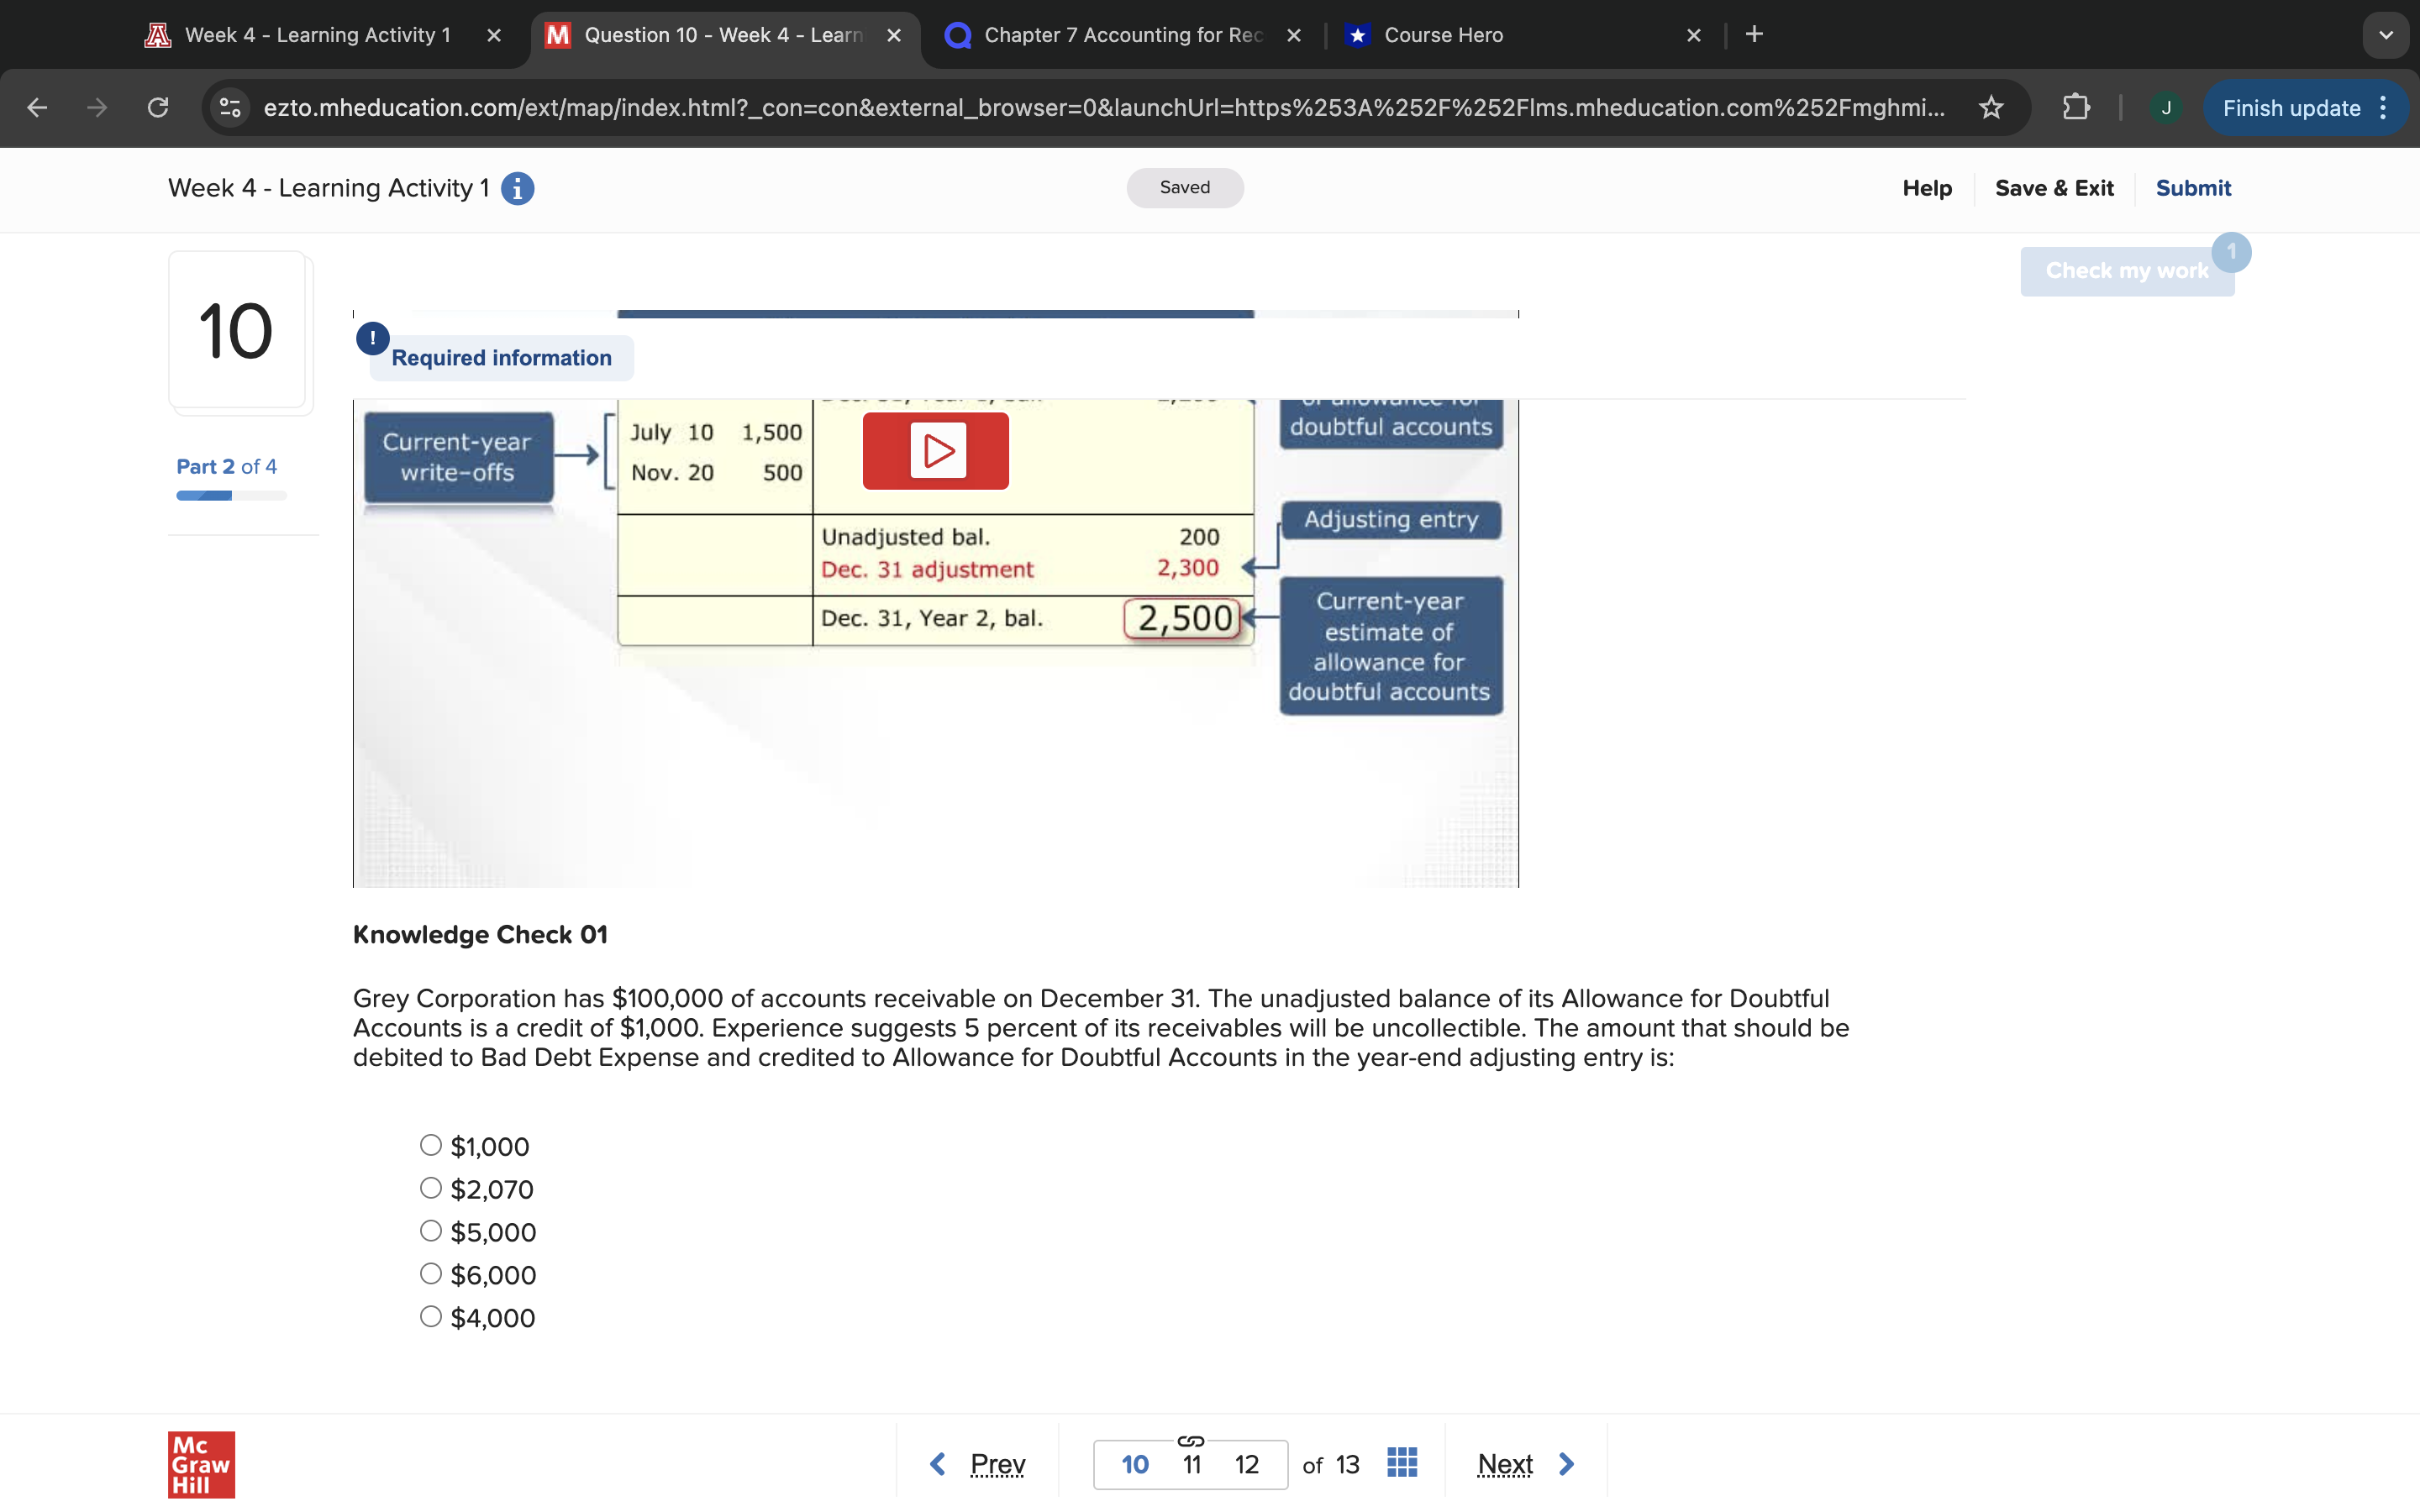Click the Submit link
The image size is (2420, 1512).
coord(2192,188)
